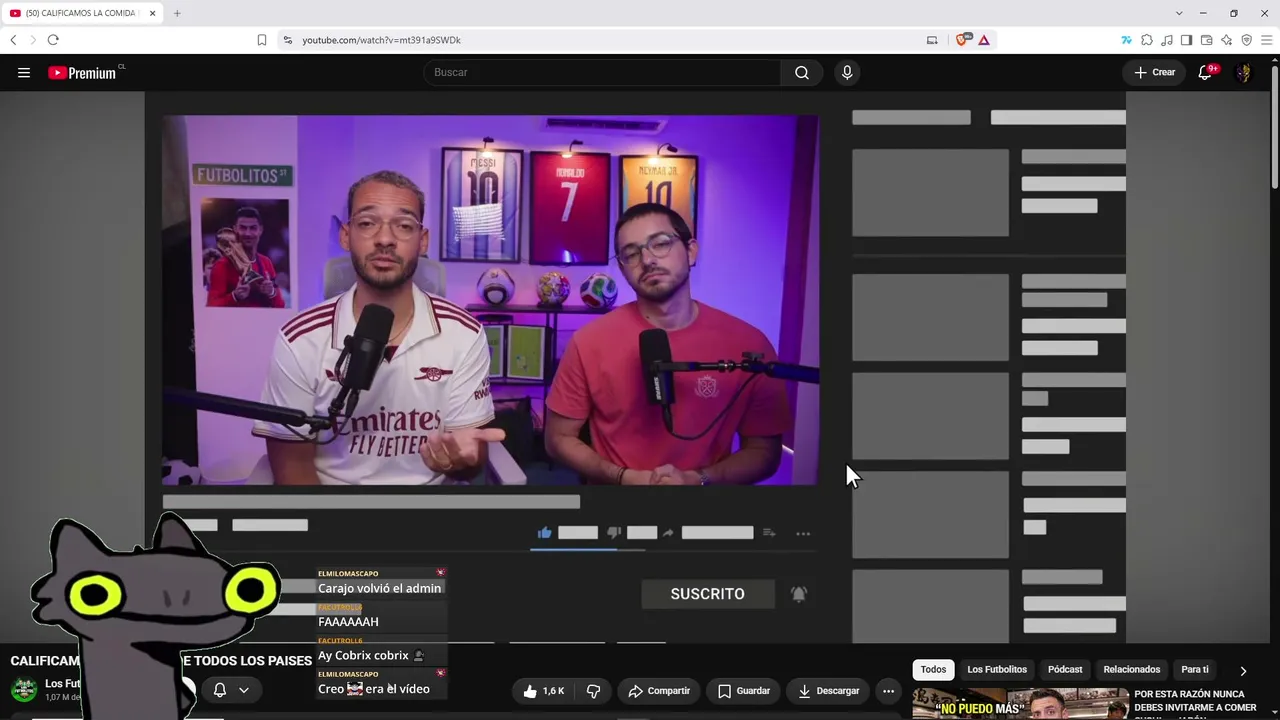Reload the page
1280x720 pixels.
tap(53, 40)
